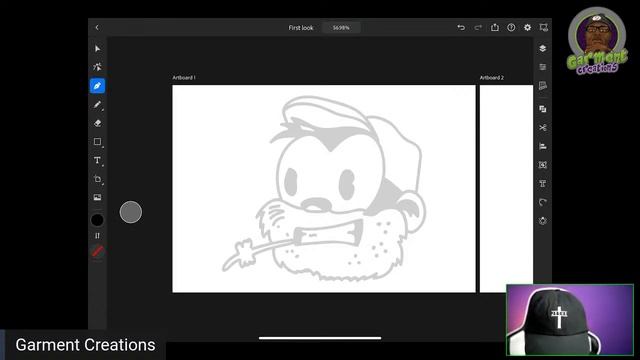
Task: Open the zoom percentage field
Action: pyautogui.click(x=341, y=28)
